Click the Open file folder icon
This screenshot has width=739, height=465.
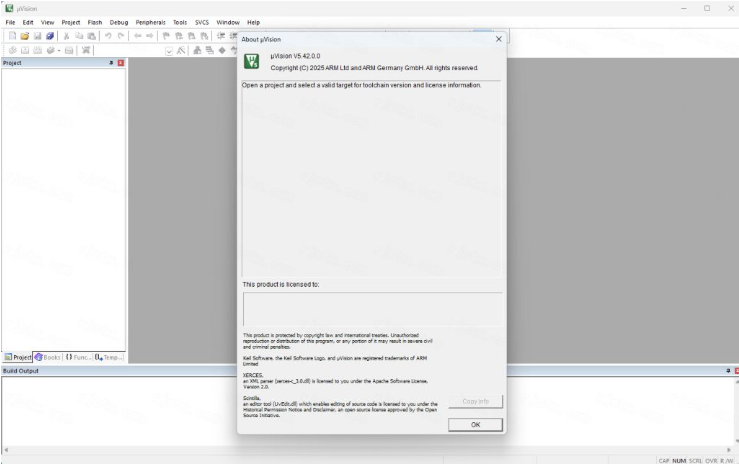(x=25, y=36)
